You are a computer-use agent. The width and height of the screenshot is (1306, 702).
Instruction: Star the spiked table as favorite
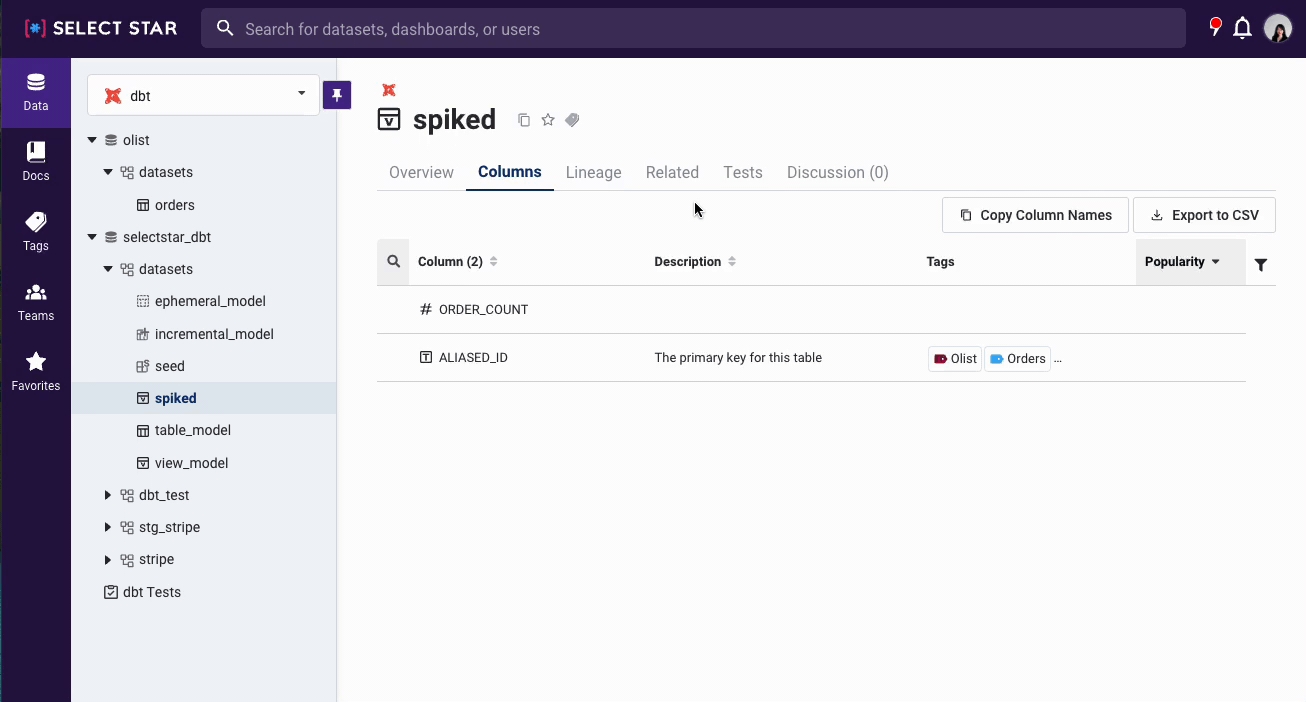548,120
